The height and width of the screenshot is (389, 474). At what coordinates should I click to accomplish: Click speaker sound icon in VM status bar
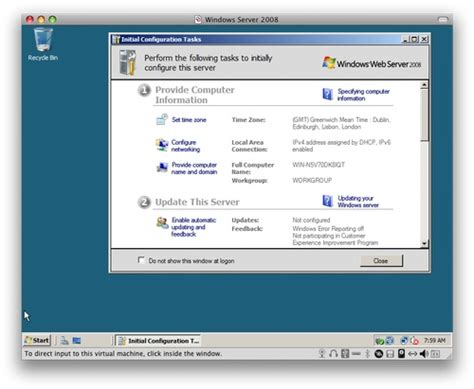click(x=424, y=353)
